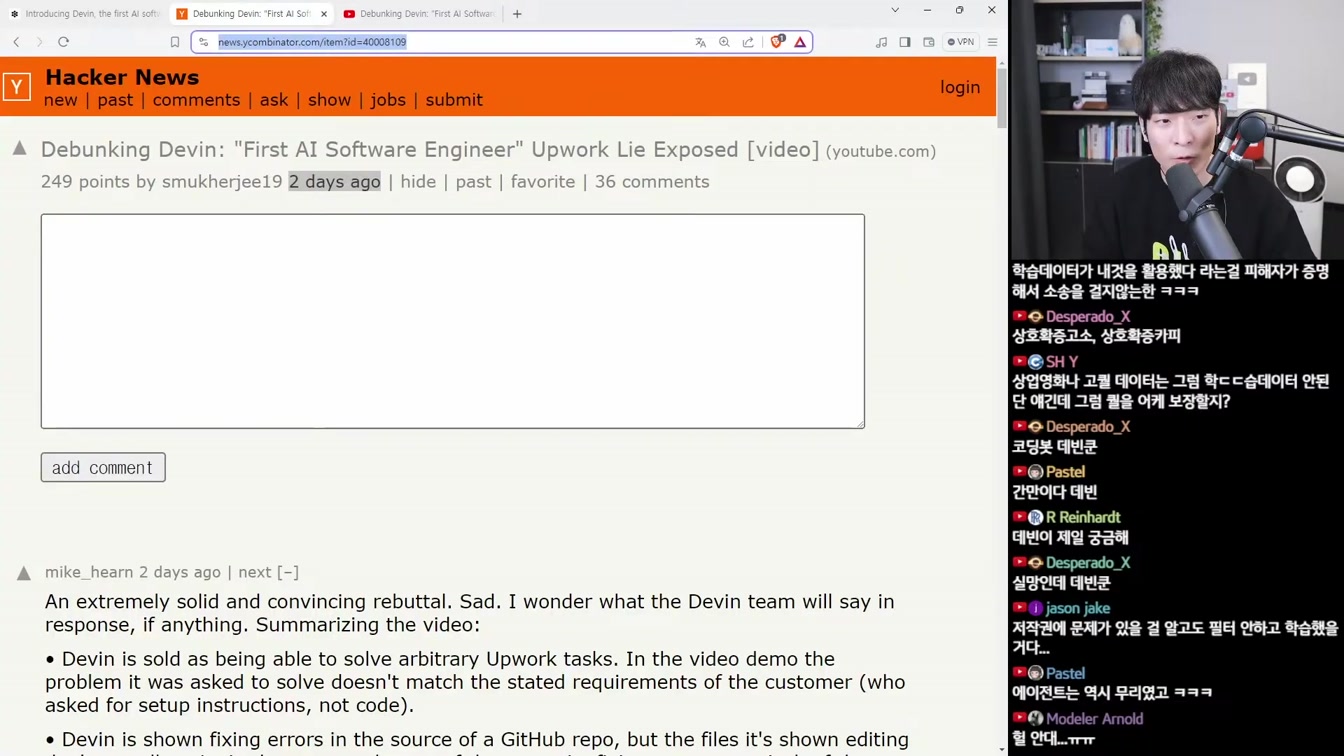This screenshot has height=756, width=1344.
Task: Open the 'submit' page
Action: click(x=454, y=100)
